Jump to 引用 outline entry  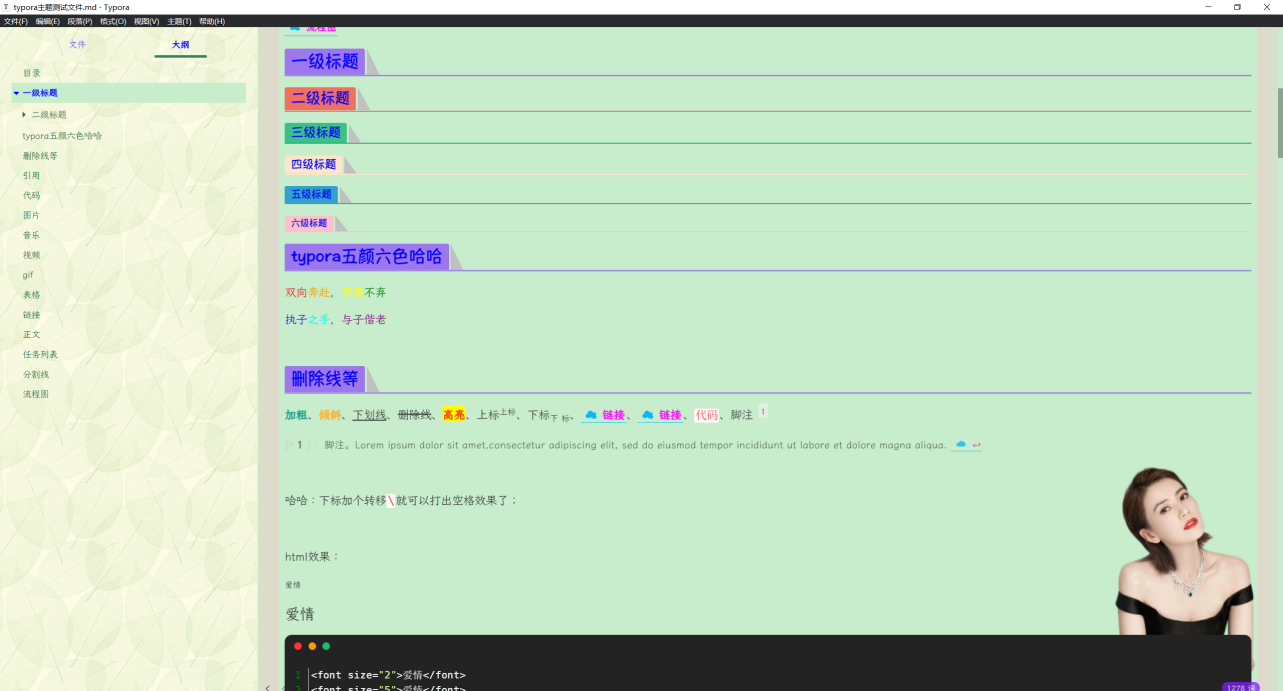[32, 175]
